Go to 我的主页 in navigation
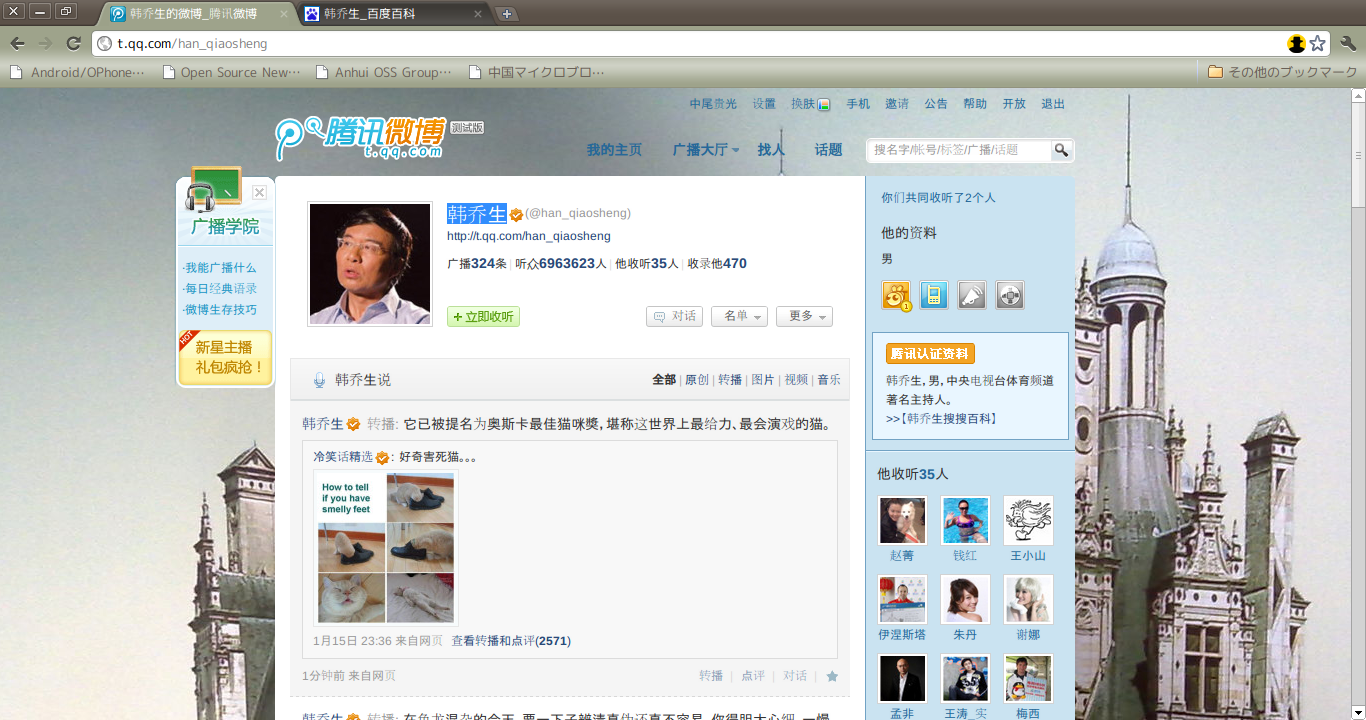1366x720 pixels. coord(614,150)
